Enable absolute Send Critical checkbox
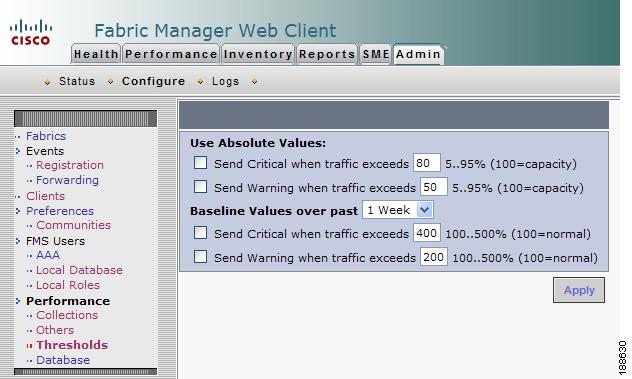 pos(200,163)
